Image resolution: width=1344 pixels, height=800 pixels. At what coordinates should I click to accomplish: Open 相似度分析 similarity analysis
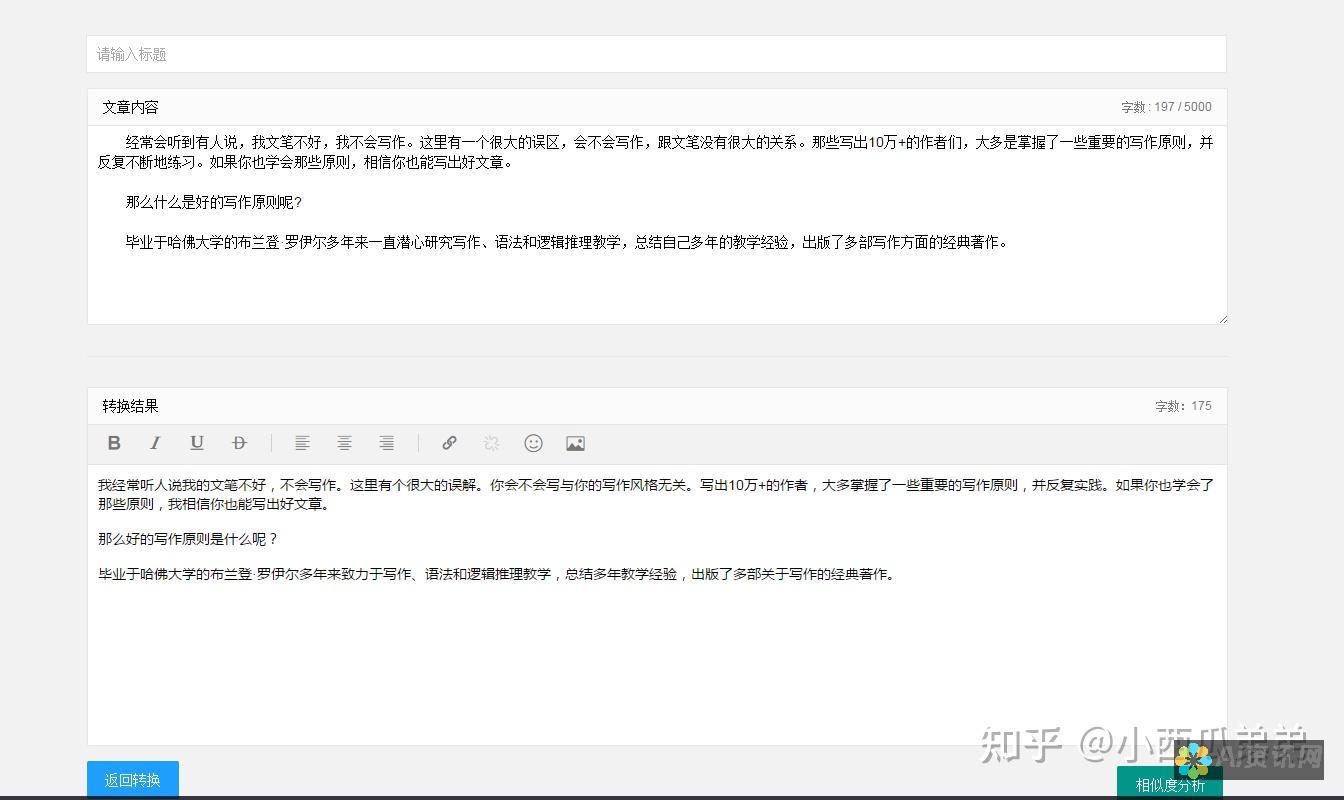point(1170,784)
